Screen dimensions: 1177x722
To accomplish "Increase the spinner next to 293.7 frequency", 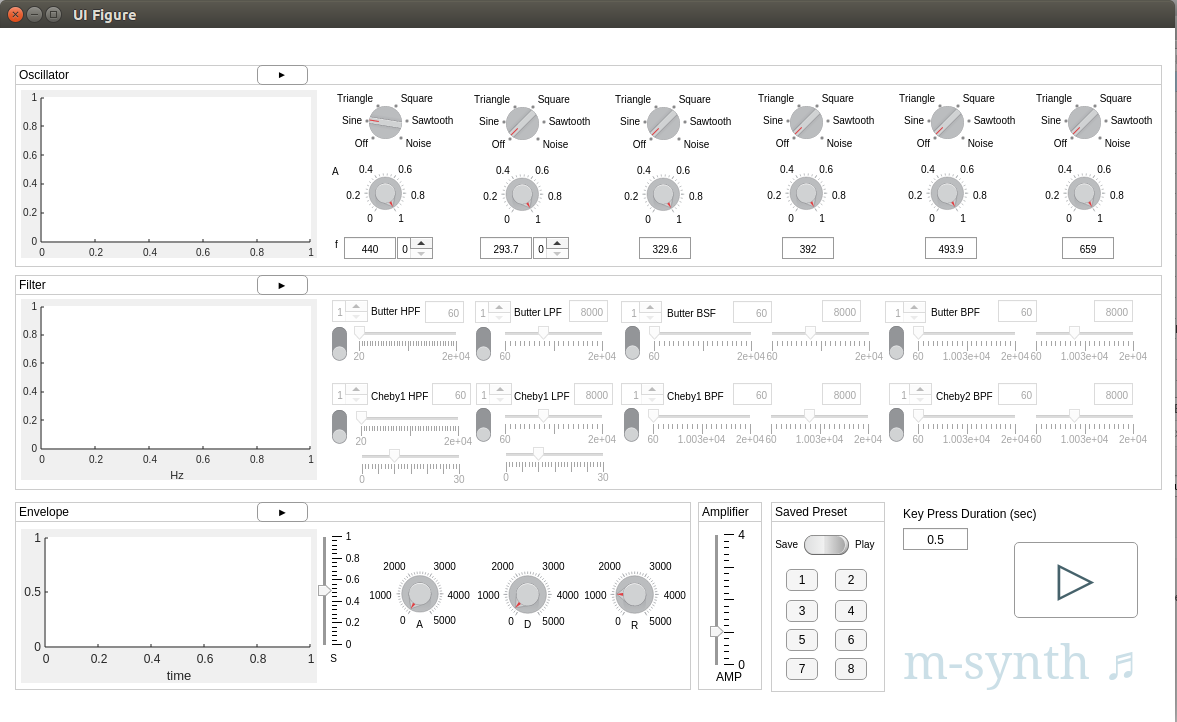I will 558,243.
